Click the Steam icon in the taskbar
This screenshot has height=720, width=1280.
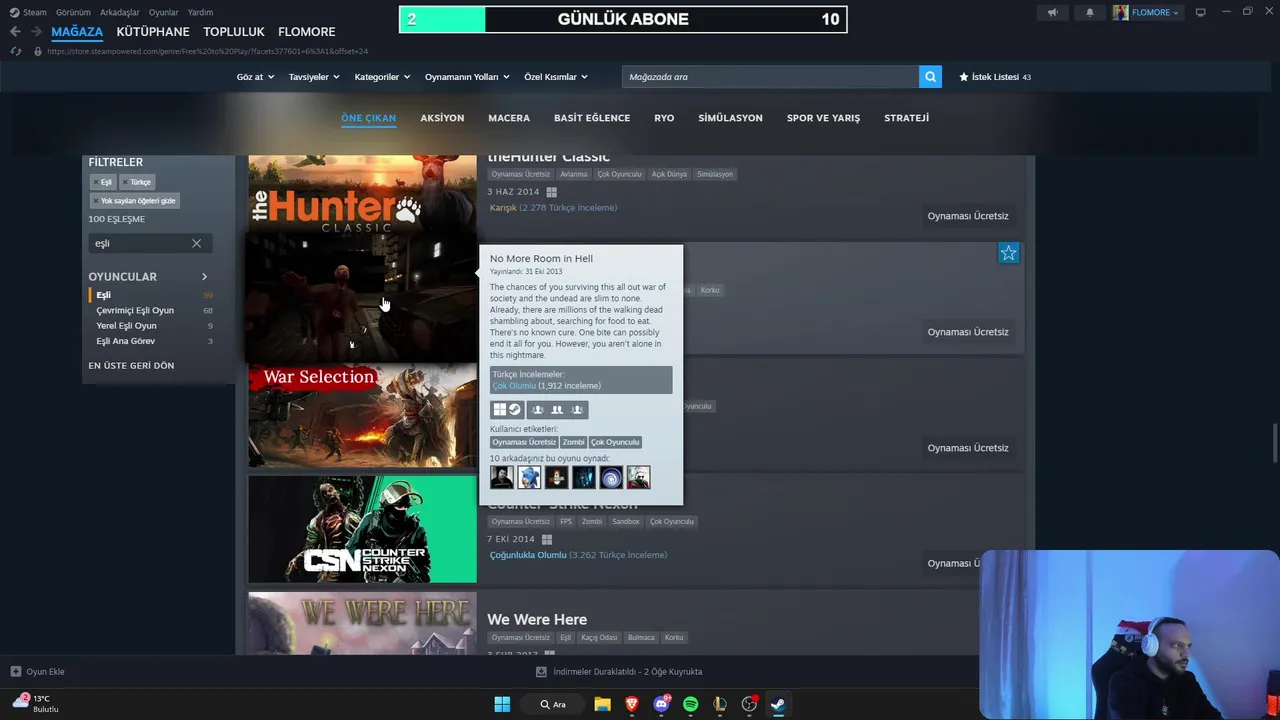(x=778, y=704)
